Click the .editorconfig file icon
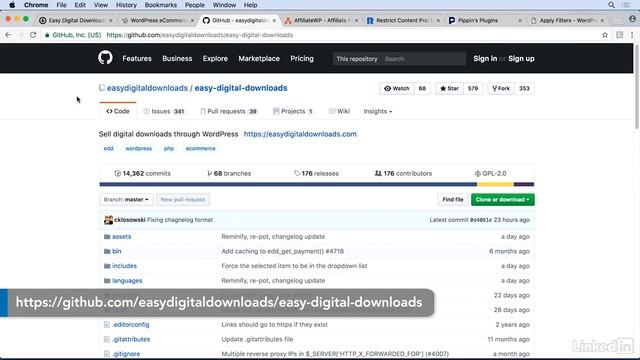640x360 pixels. (x=107, y=324)
